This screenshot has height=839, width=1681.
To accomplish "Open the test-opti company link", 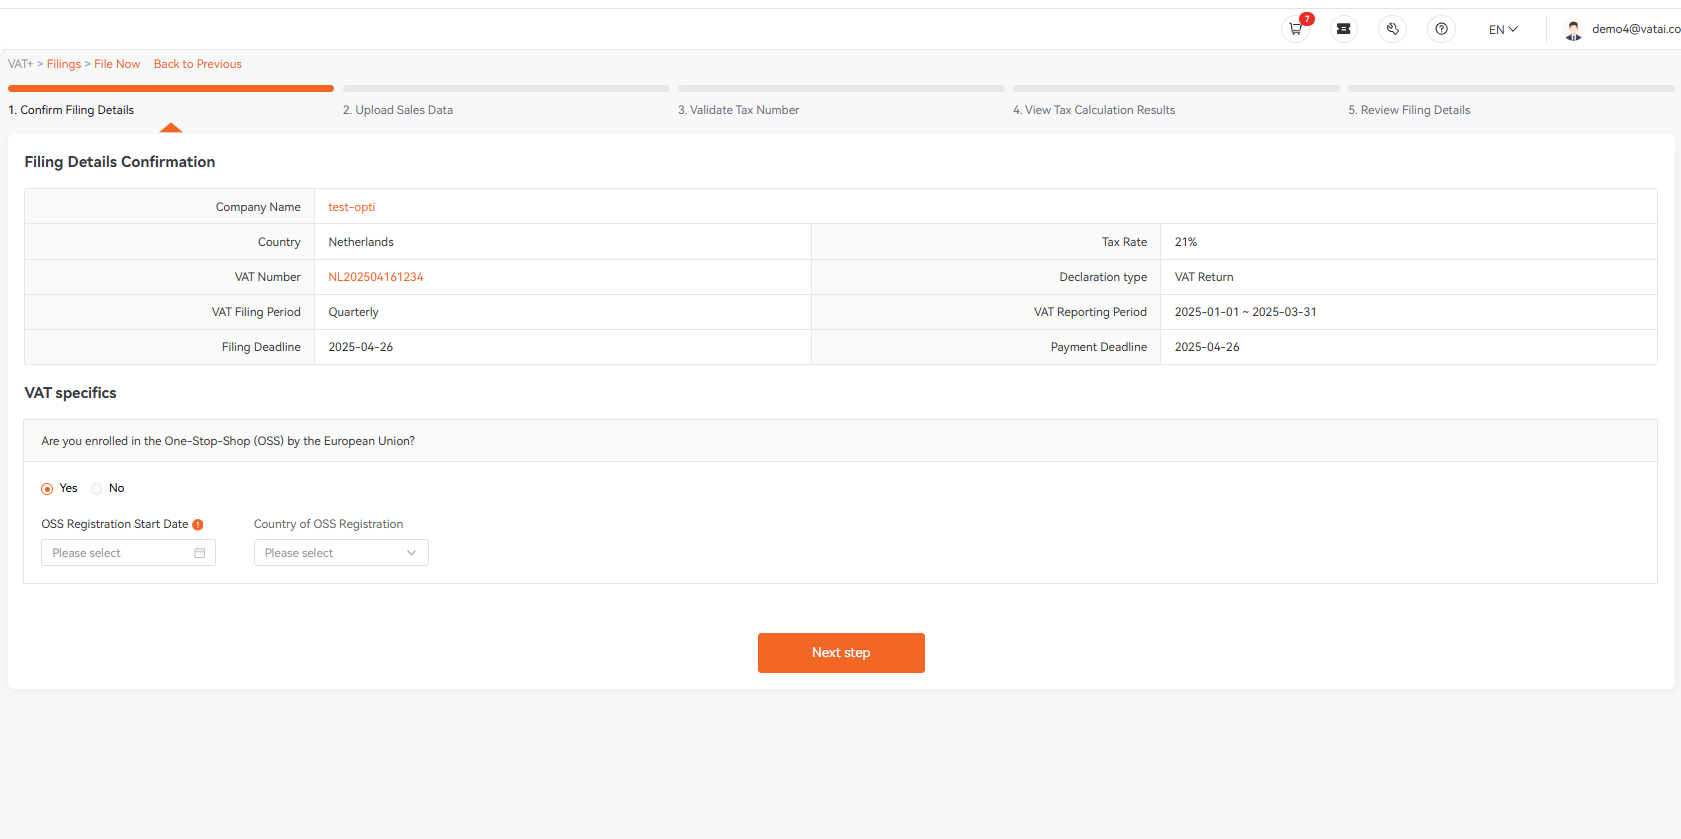I will point(352,207).
